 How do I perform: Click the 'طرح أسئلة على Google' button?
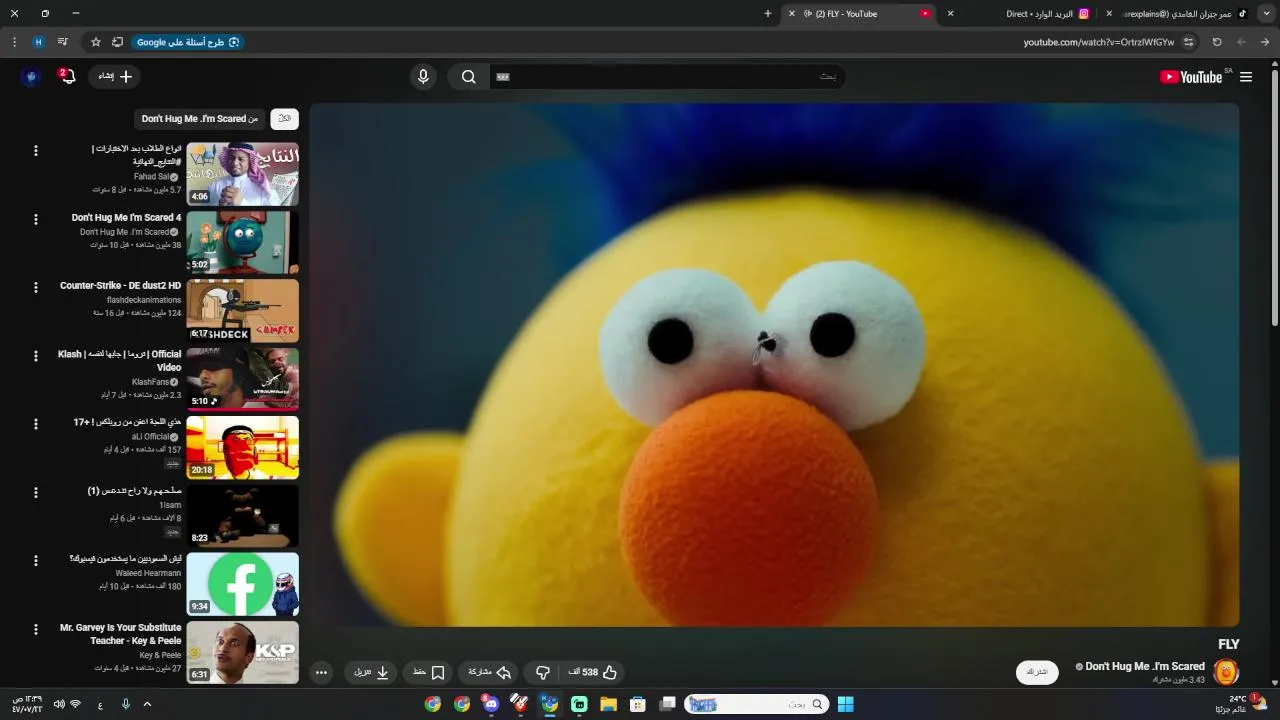click(x=188, y=42)
